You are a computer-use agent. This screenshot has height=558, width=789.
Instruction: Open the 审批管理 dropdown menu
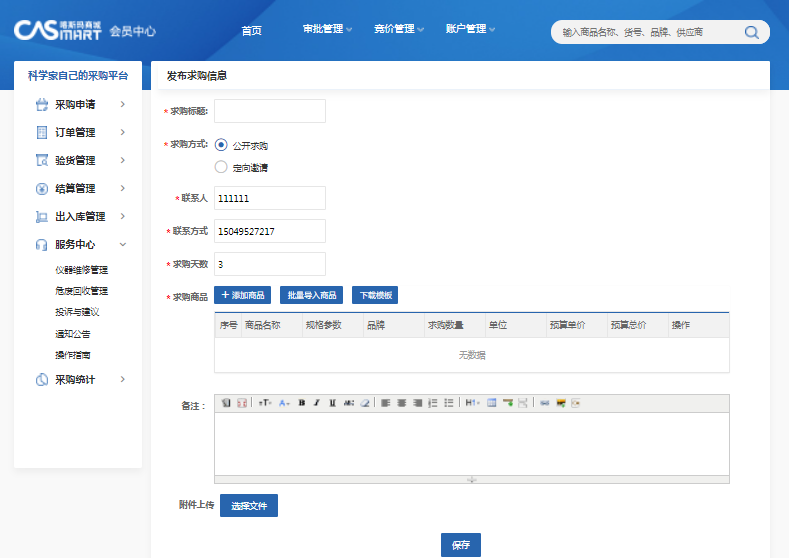327,29
